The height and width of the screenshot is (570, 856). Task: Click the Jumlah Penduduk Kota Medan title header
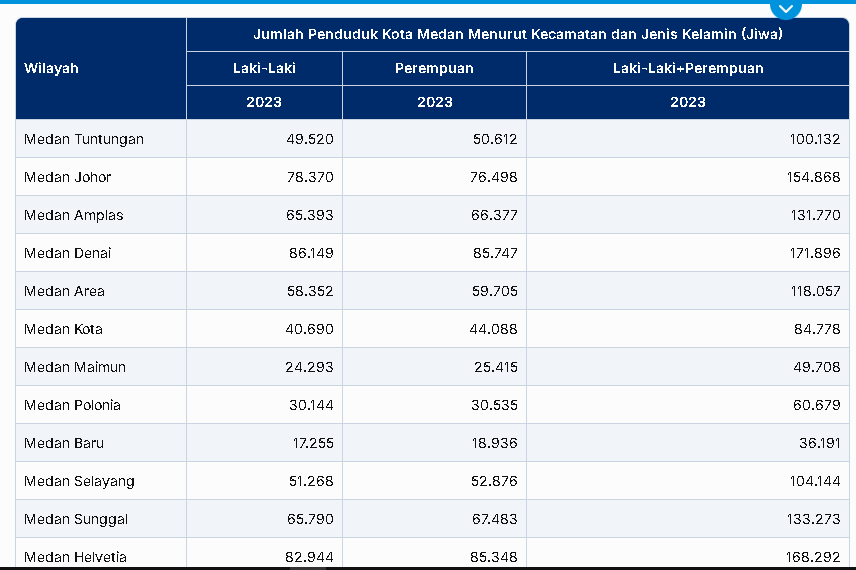[x=517, y=35]
